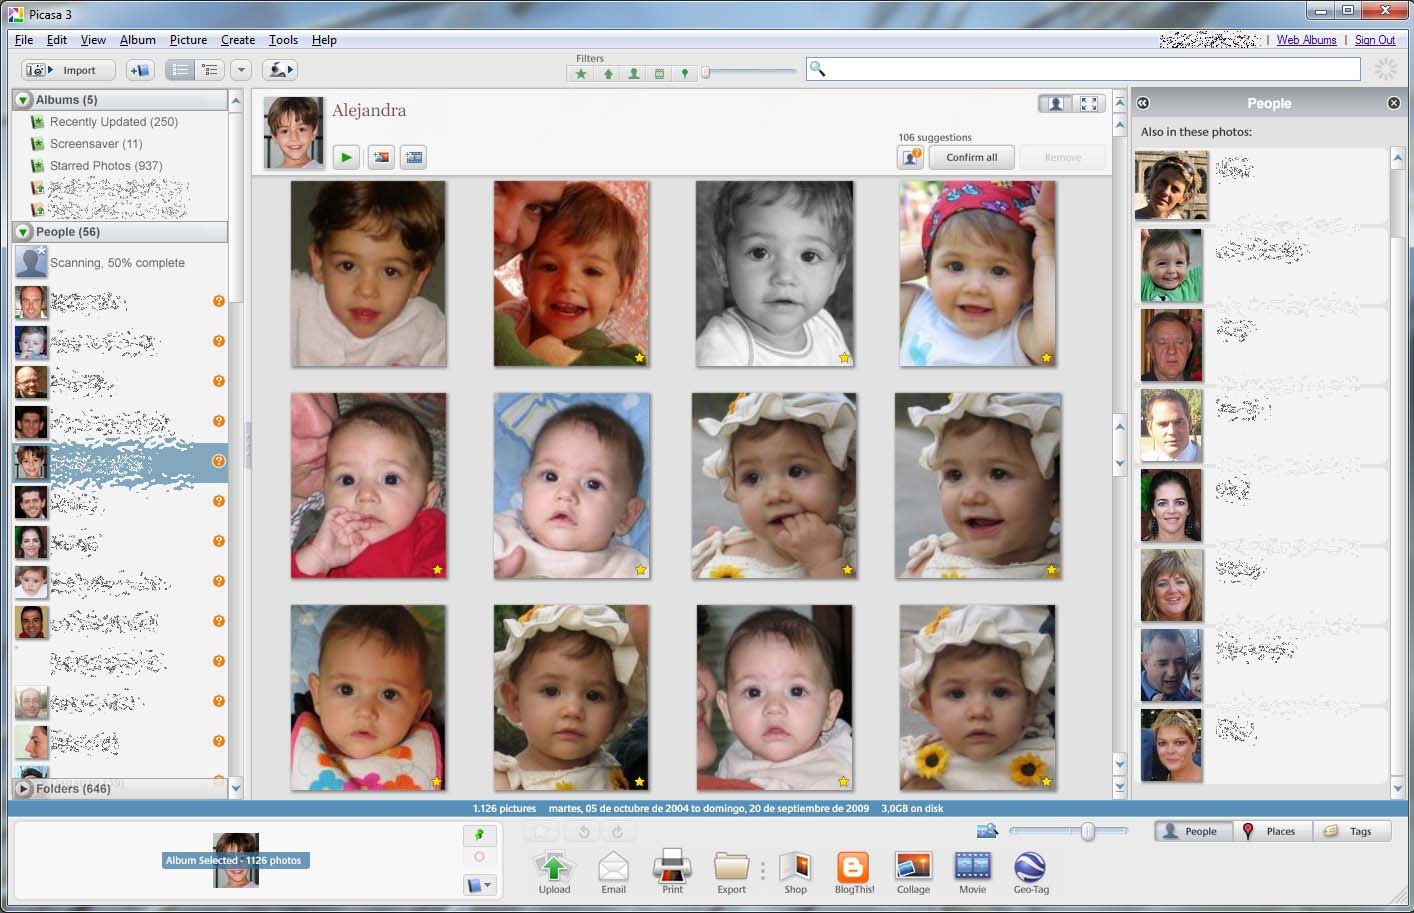Screen dimensions: 1414x913
Task: Select the BlogThis! icon
Action: pos(853,870)
